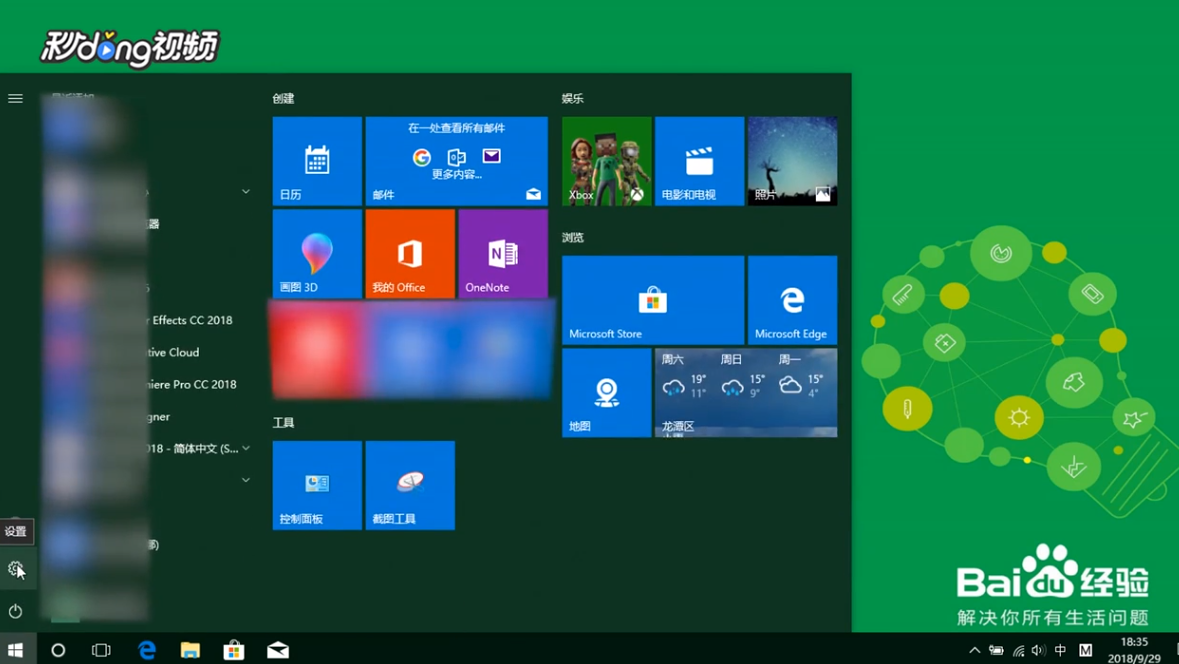Open the 邮件 mail tile
This screenshot has height=664, width=1179.
pyautogui.click(x=456, y=161)
